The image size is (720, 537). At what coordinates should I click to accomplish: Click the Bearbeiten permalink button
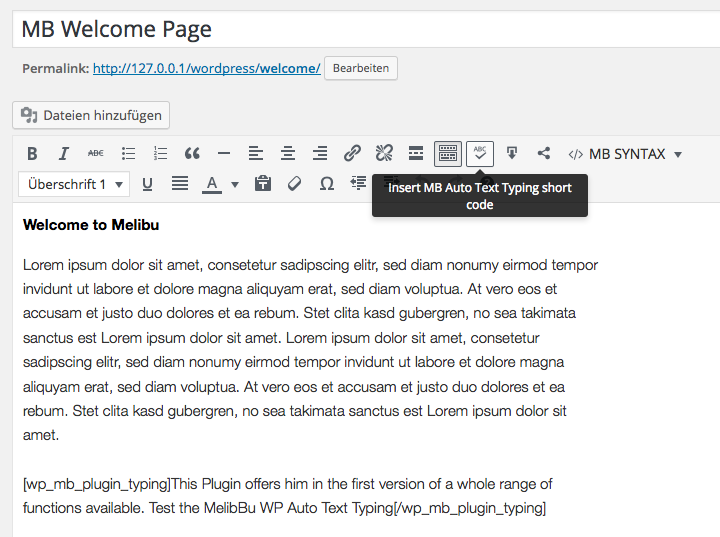click(x=360, y=68)
